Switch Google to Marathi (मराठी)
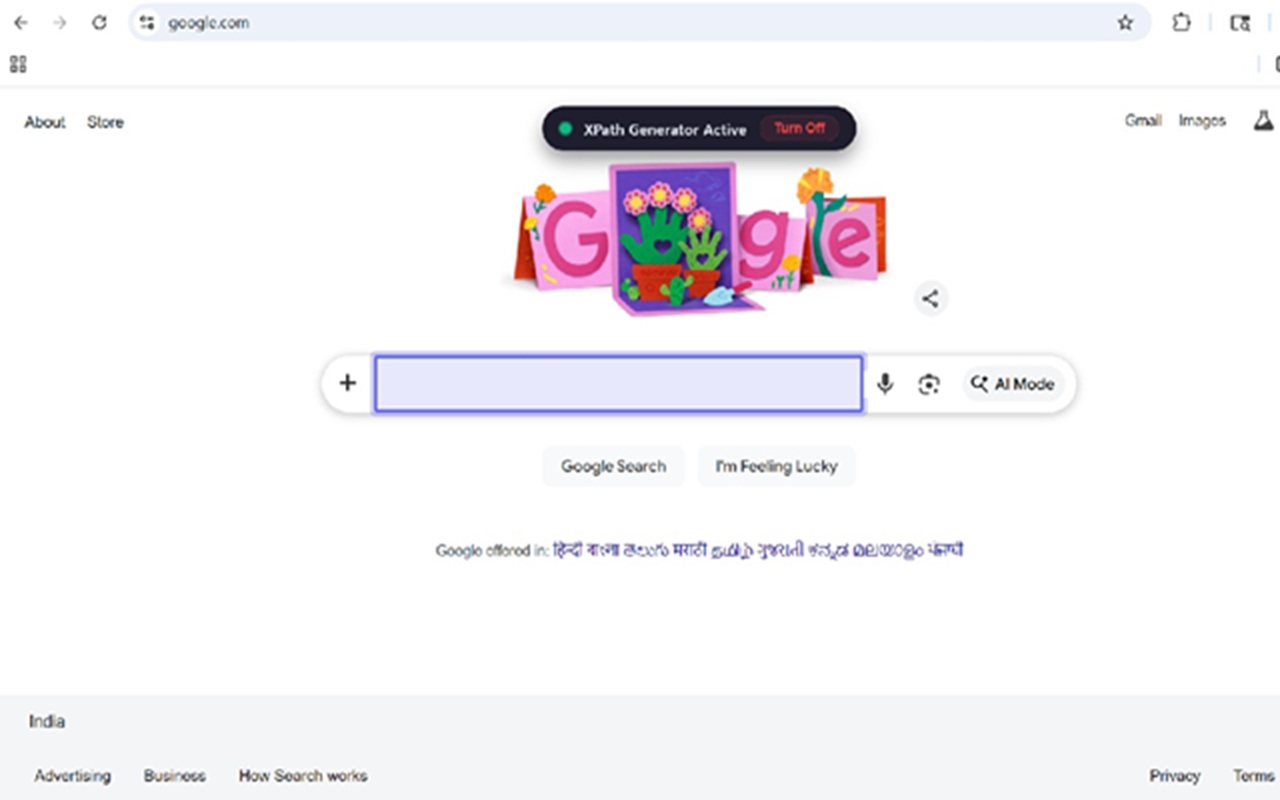 click(688, 550)
